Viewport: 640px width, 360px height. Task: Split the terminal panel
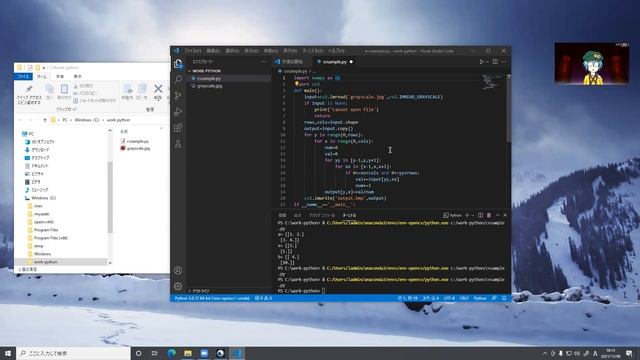coord(480,215)
